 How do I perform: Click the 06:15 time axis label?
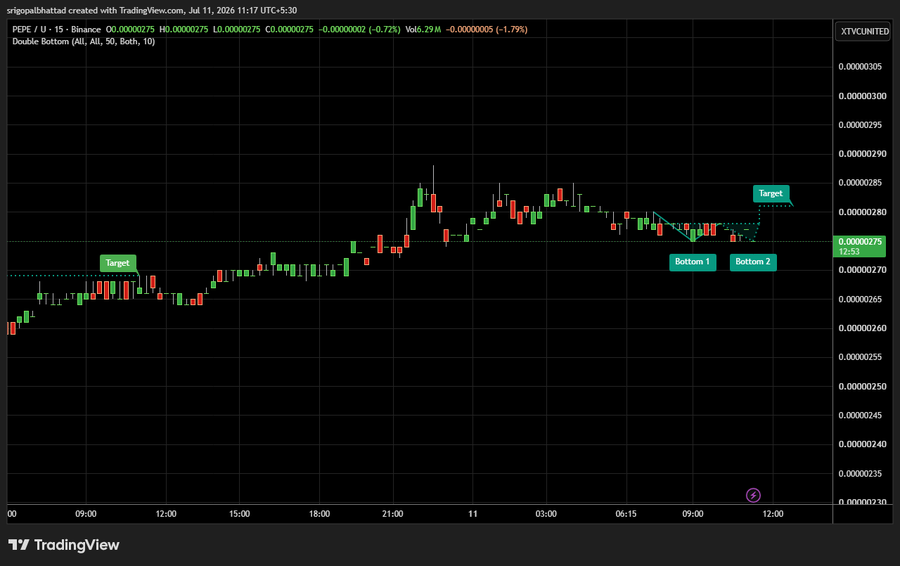pos(626,514)
